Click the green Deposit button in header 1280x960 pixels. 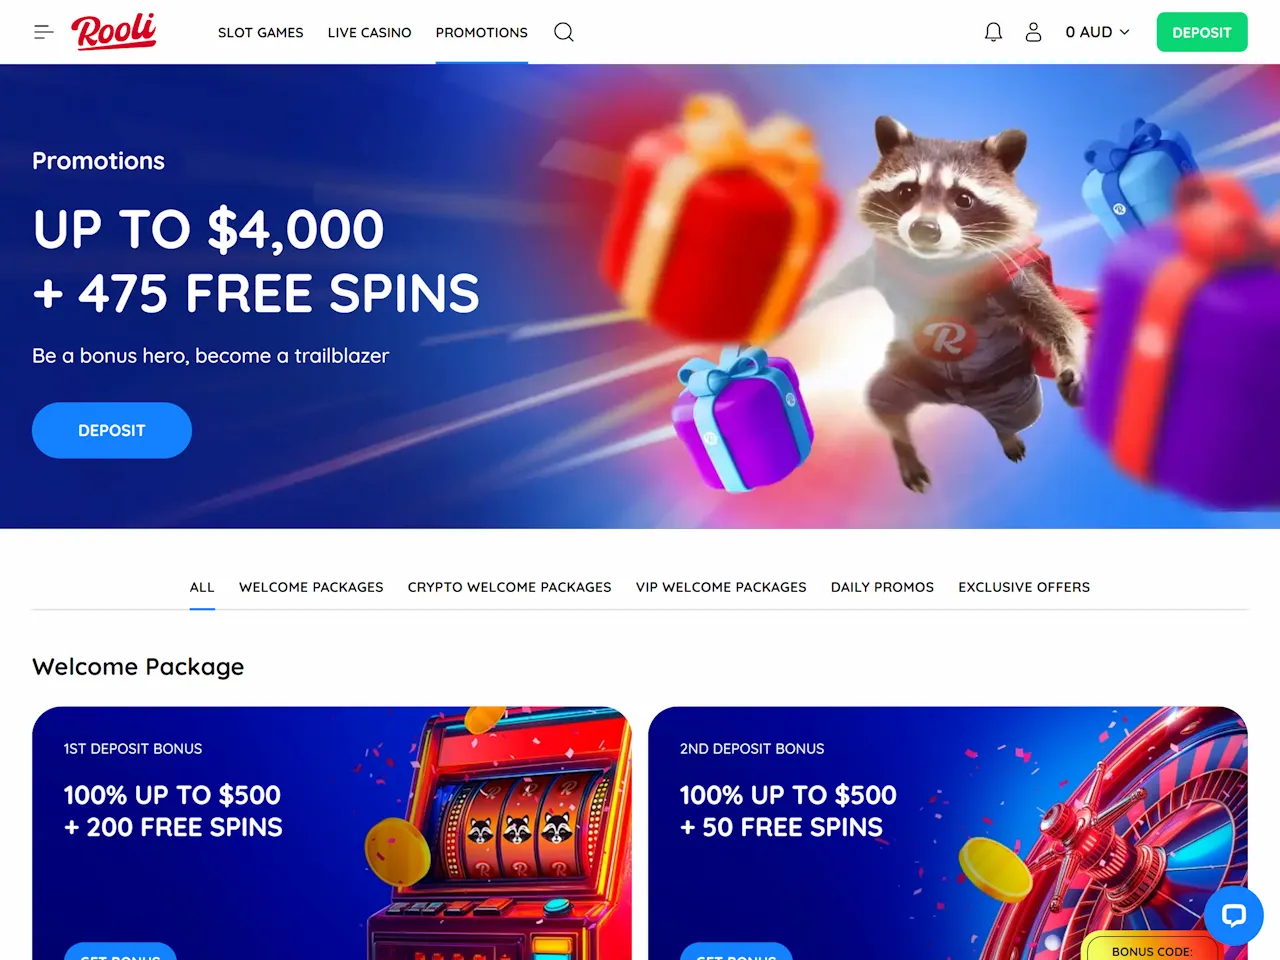1202,32
